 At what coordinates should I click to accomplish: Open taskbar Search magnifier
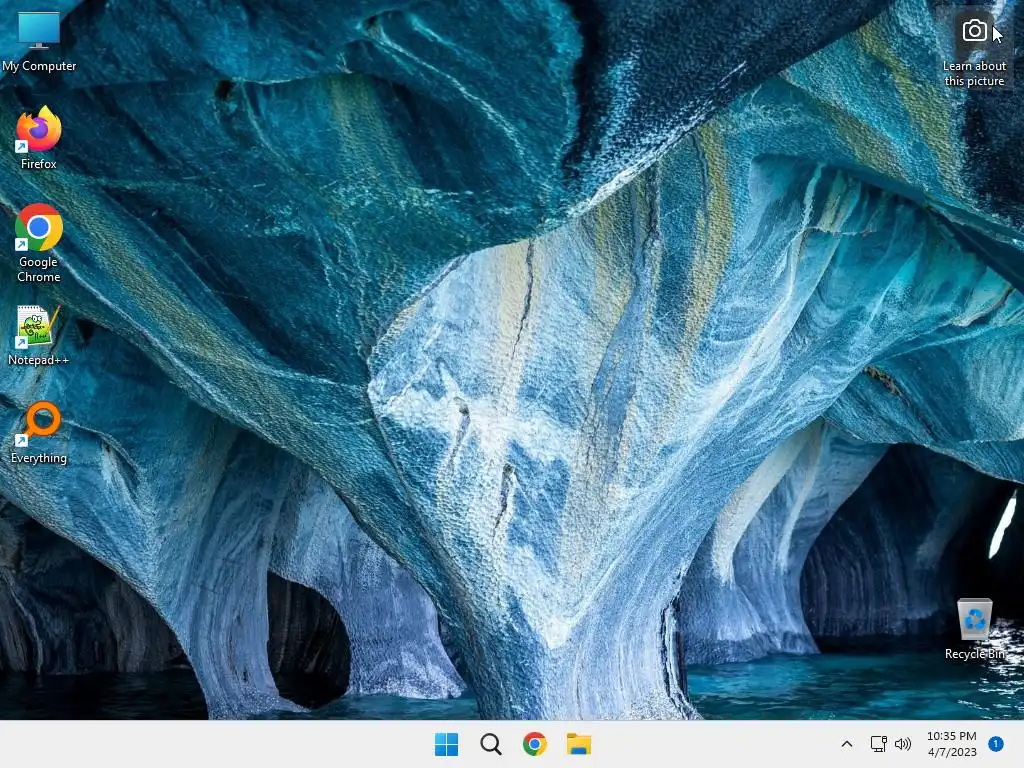tap(491, 744)
